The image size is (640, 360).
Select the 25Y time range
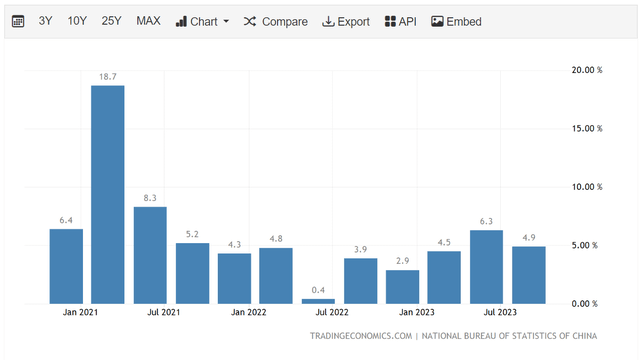(111, 21)
